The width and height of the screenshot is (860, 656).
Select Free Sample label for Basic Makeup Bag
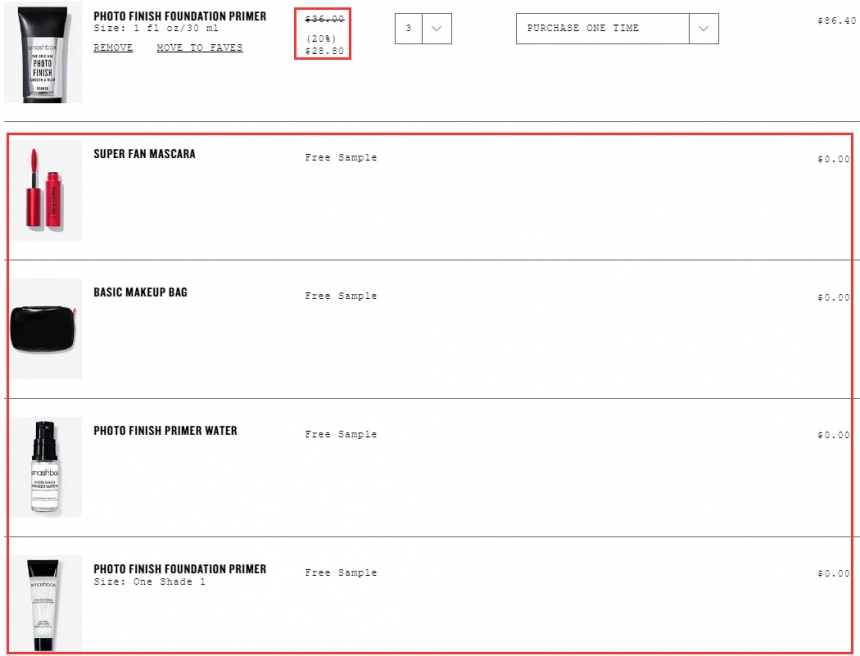coord(341,296)
